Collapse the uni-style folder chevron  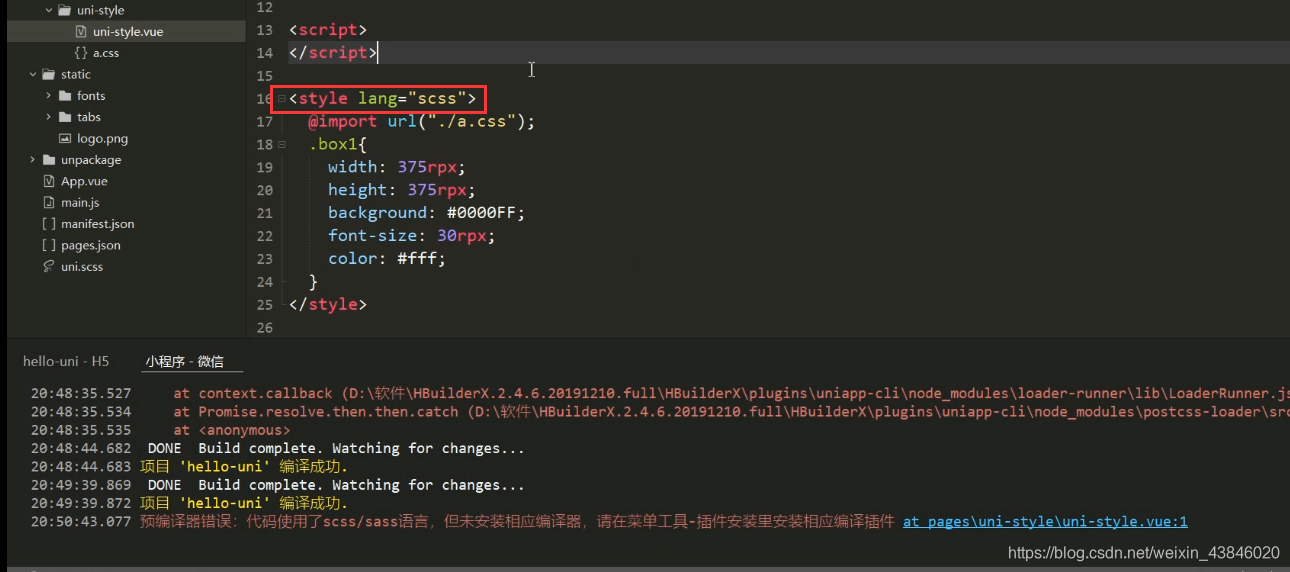click(49, 10)
